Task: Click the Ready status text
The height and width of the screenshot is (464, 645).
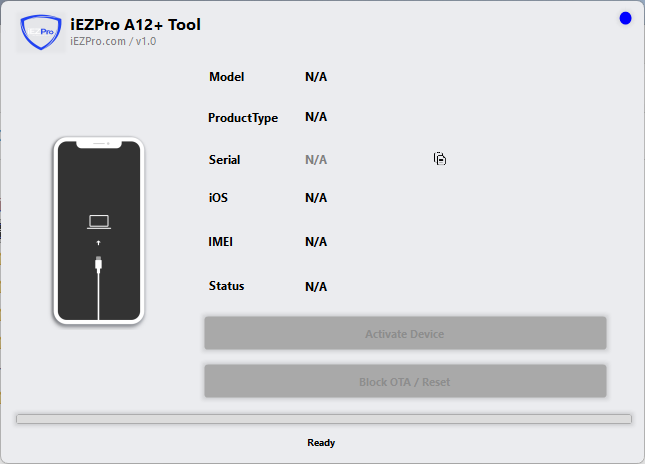Action: click(321, 442)
